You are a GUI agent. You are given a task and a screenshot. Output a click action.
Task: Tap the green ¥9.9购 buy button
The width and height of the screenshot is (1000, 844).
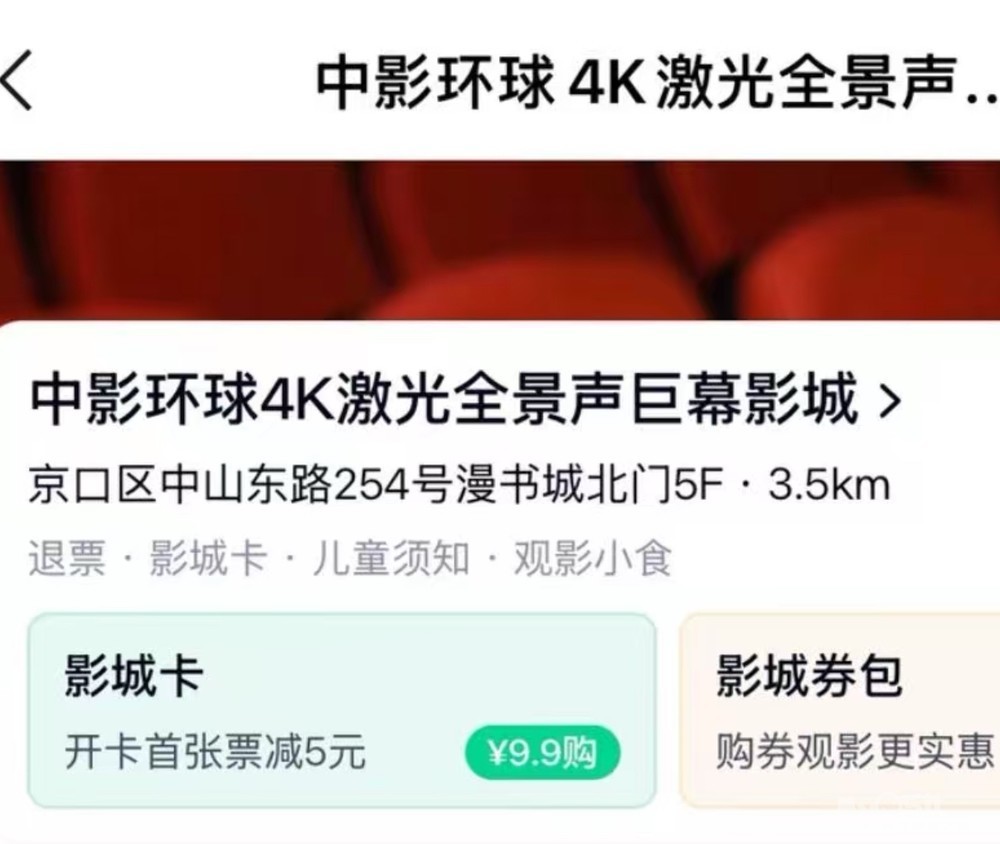[542, 753]
